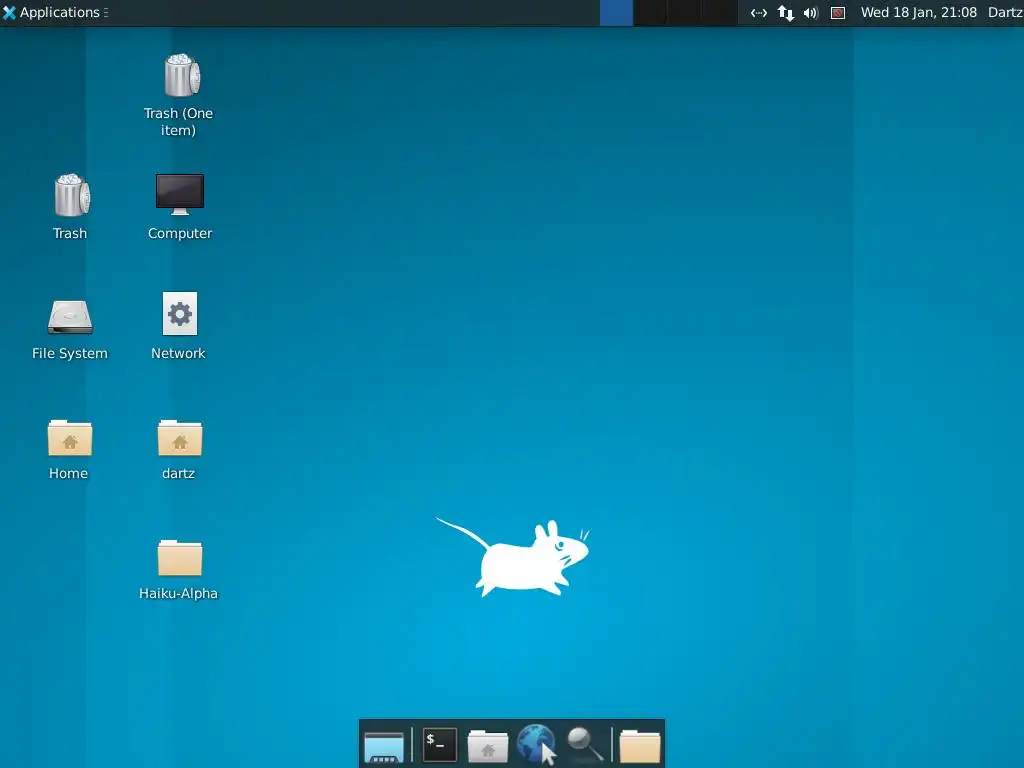This screenshot has height=768, width=1024.
Task: Open the clock showing Wed 18 Jan, 21:08
Action: click(918, 12)
